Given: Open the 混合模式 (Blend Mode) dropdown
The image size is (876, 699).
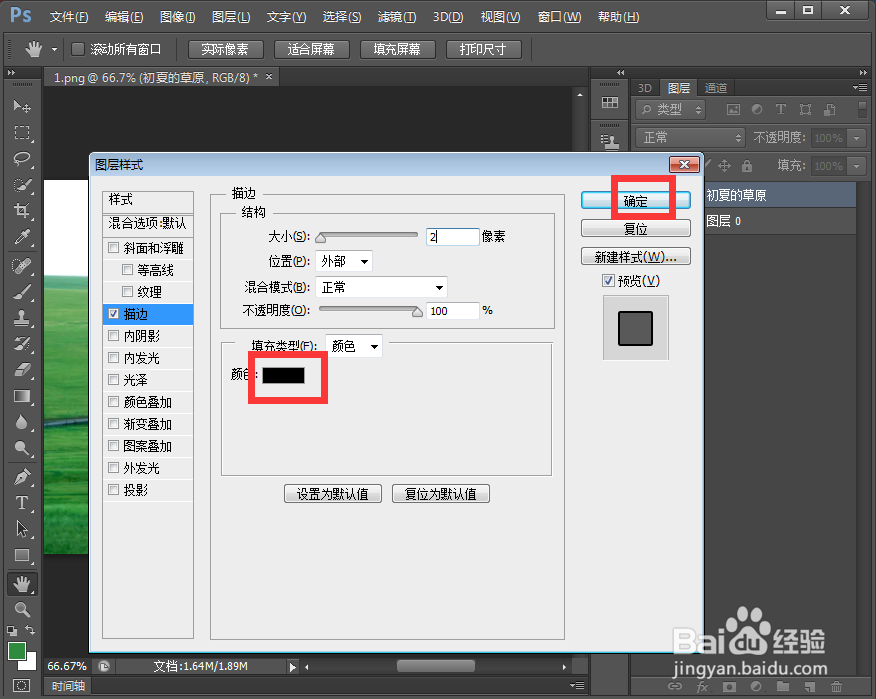Looking at the screenshot, I should (381, 285).
